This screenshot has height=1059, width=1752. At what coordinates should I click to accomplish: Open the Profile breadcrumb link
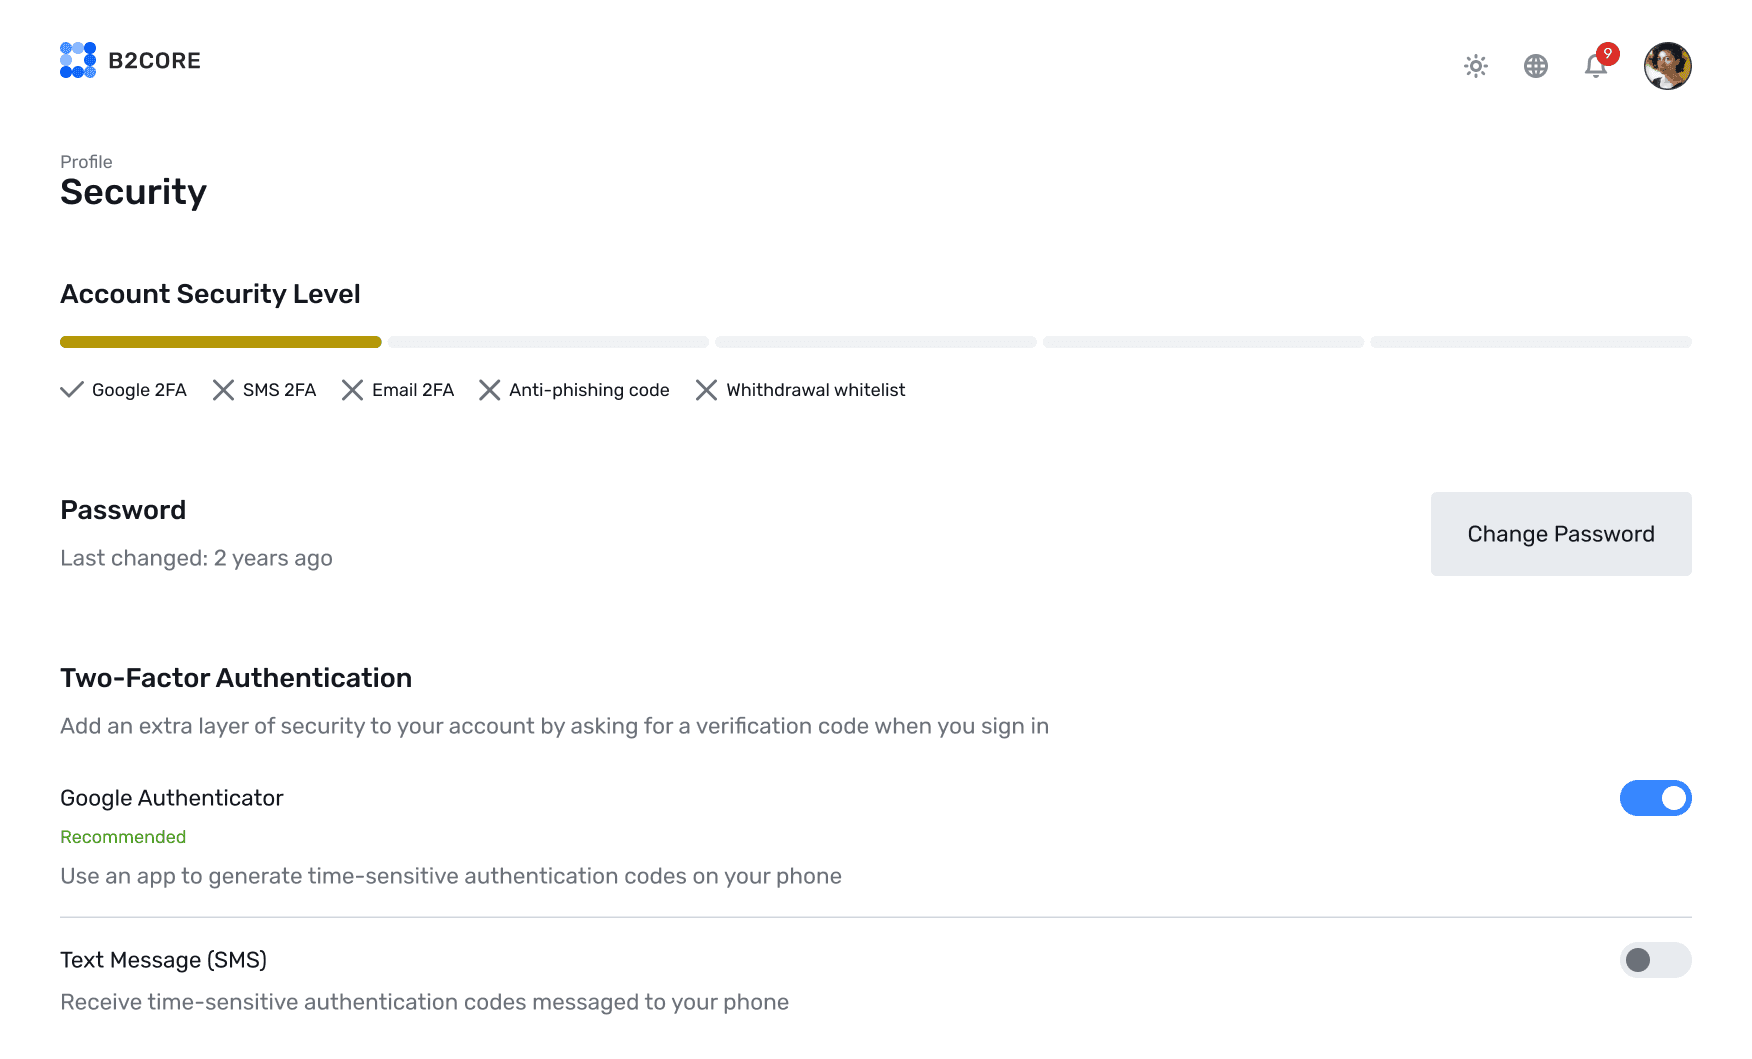(86, 161)
